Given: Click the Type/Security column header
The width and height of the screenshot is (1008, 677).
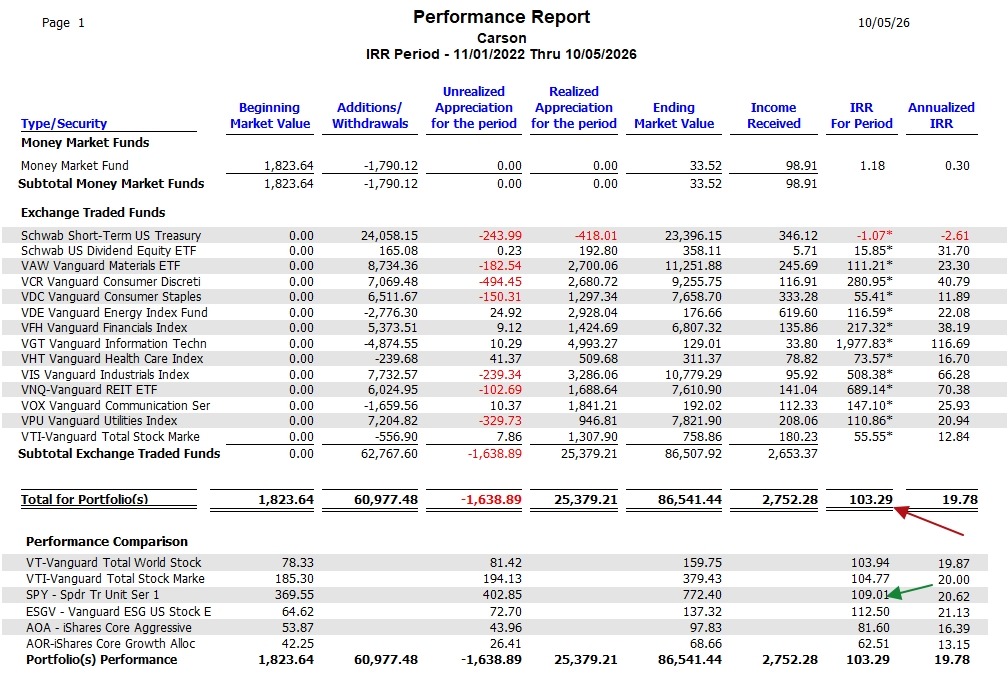Looking at the screenshot, I should pos(64,123).
